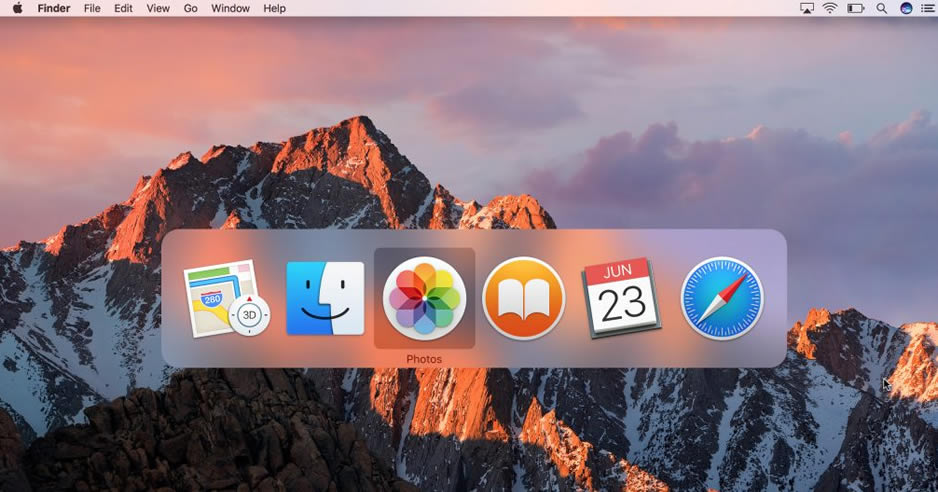Click the AirPlay display icon
This screenshot has width=938, height=492.
(807, 8)
